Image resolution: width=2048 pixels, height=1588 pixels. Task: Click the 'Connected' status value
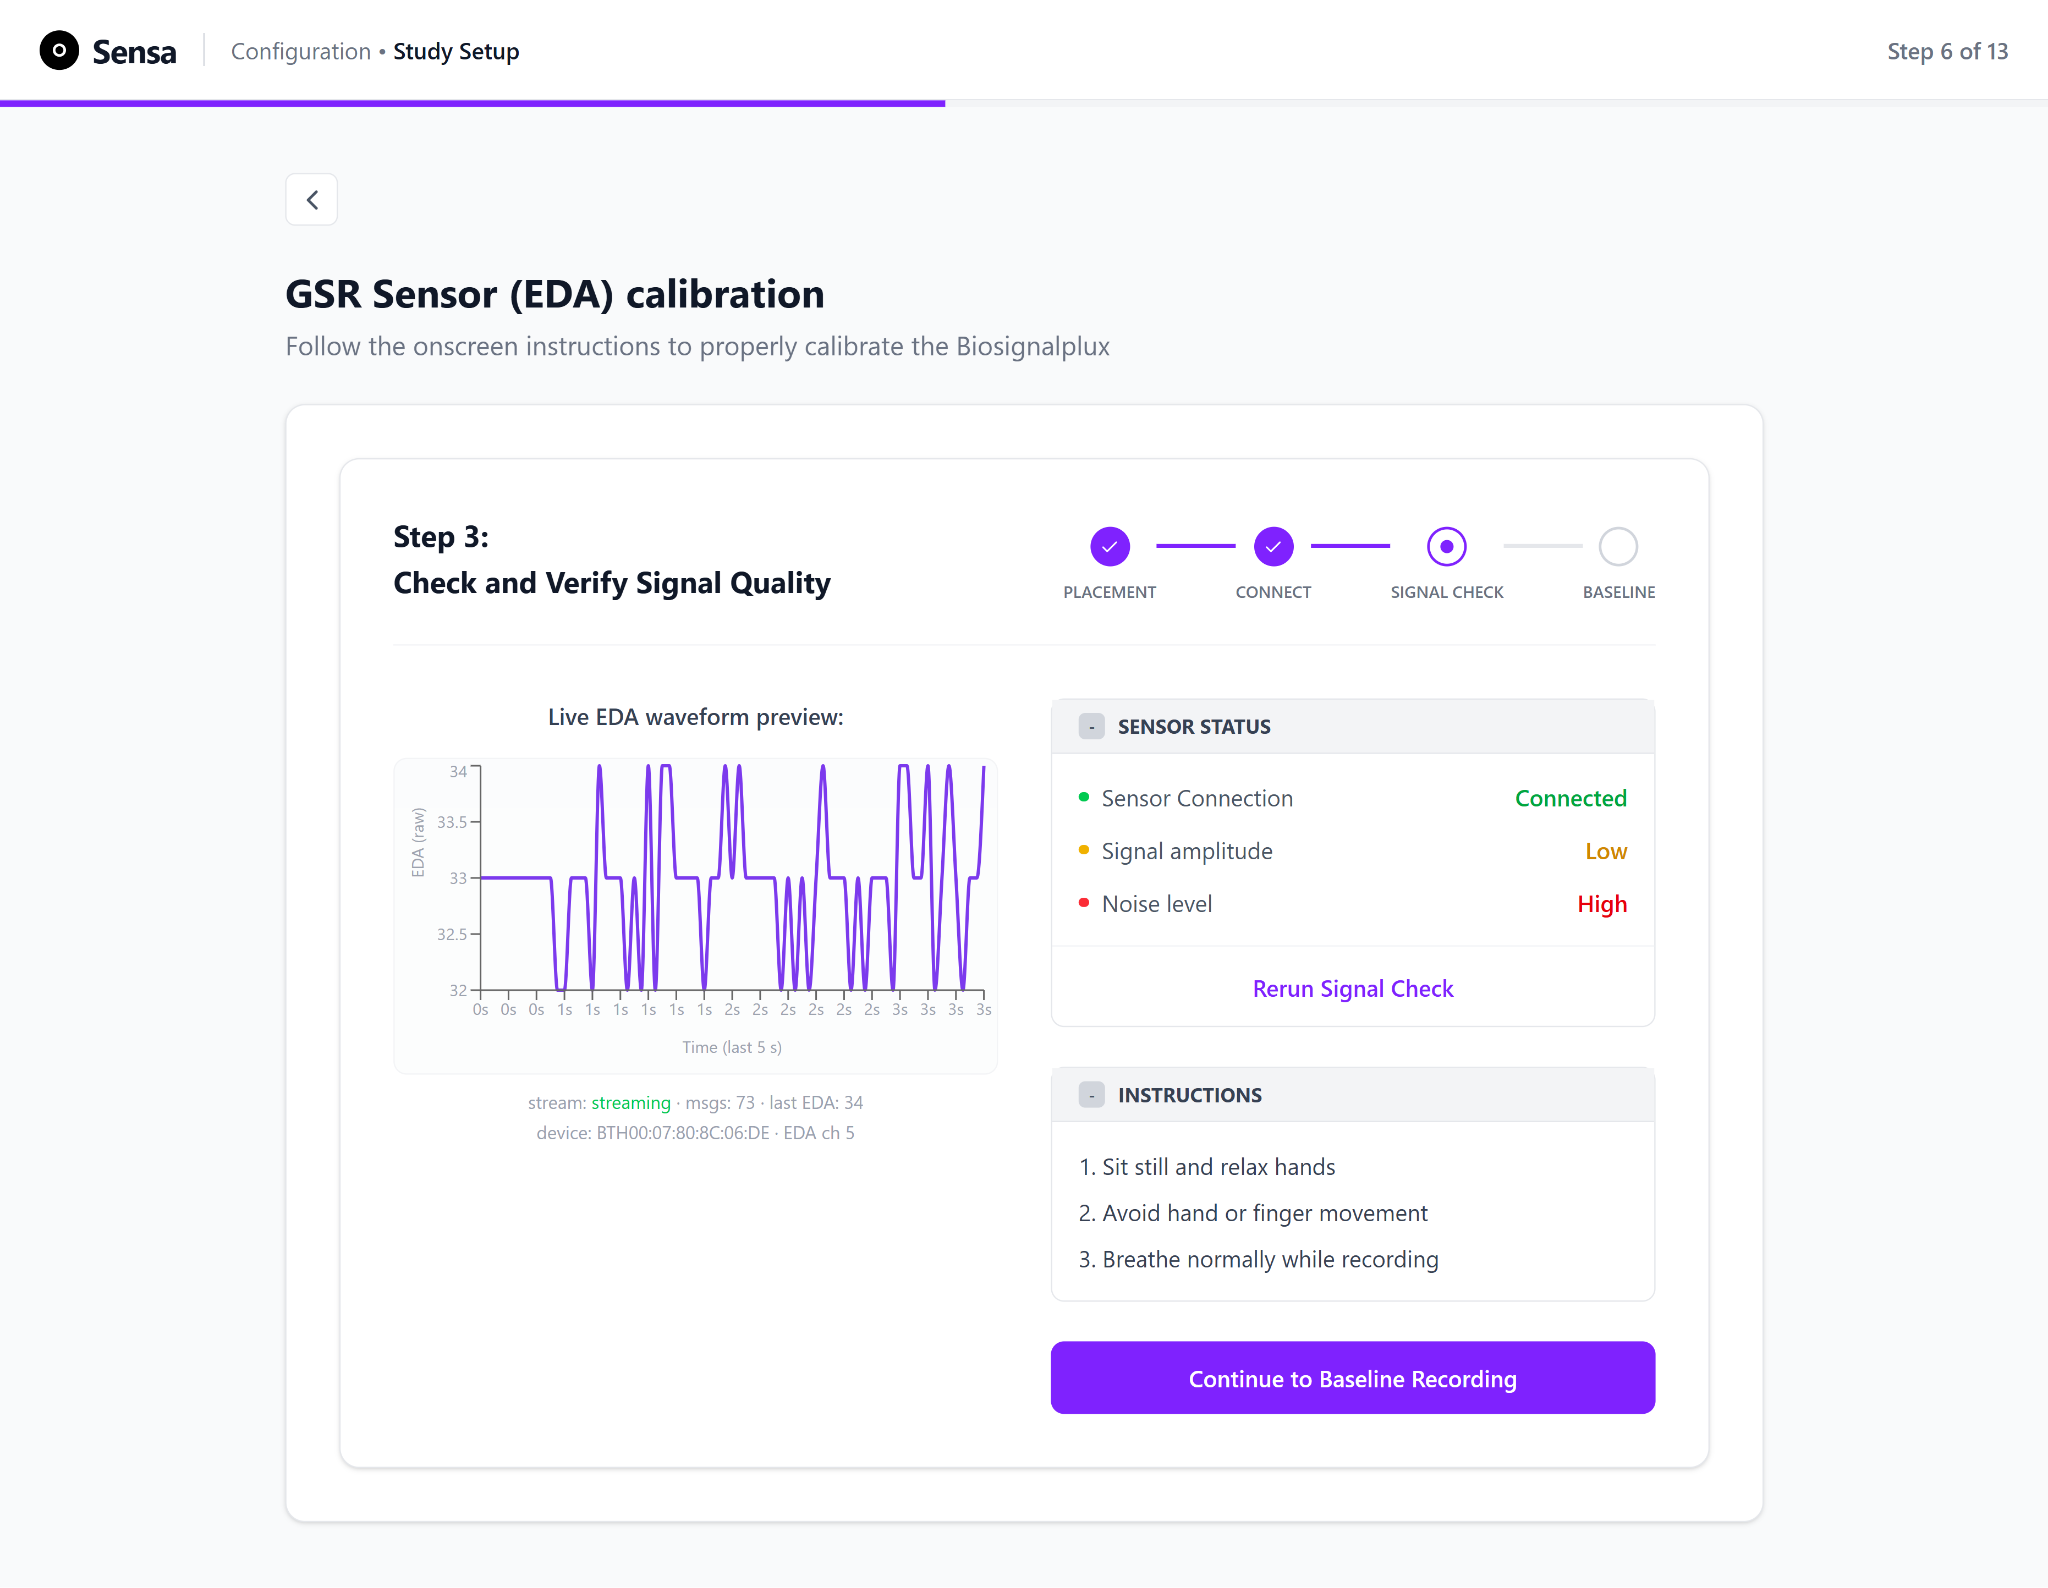coord(1570,798)
